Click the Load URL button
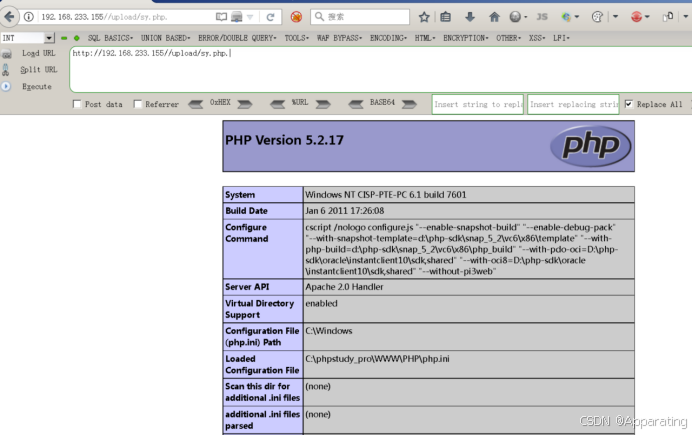Image resolution: width=692 pixels, height=435 pixels. coord(39,53)
